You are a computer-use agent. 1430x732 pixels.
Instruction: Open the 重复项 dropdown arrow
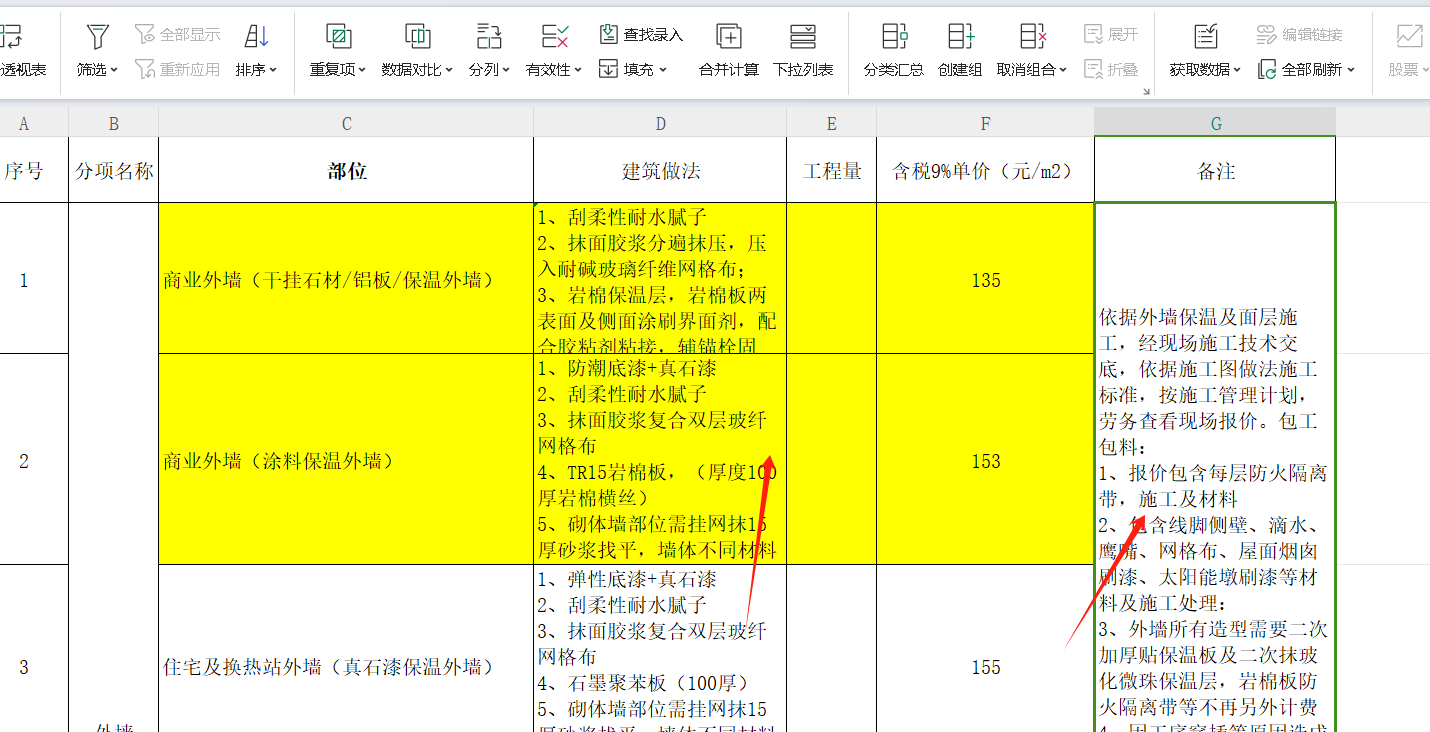tap(361, 70)
